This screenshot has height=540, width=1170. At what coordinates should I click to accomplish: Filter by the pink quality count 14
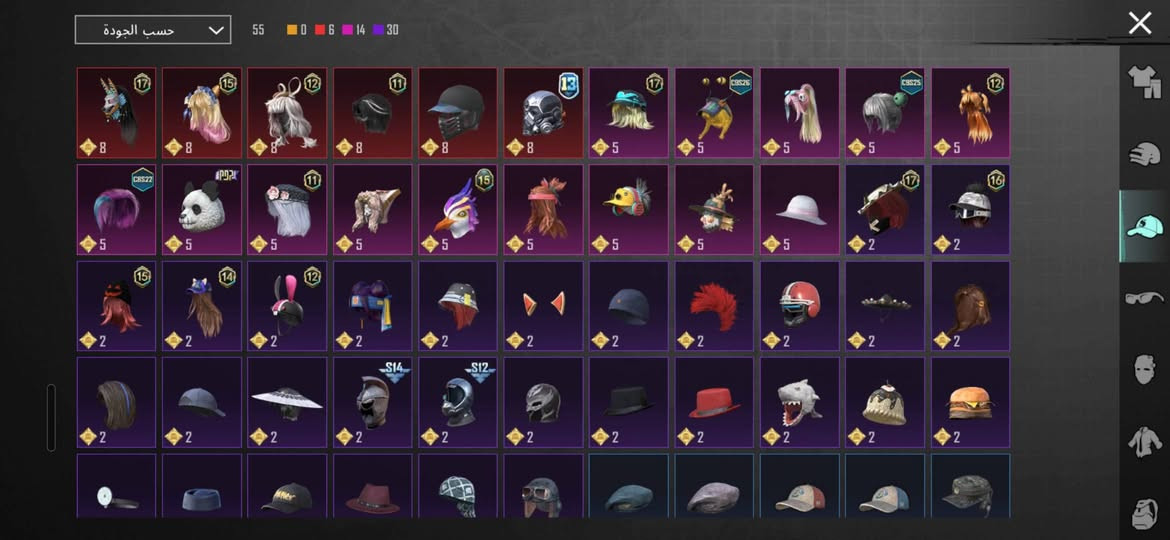coord(354,30)
